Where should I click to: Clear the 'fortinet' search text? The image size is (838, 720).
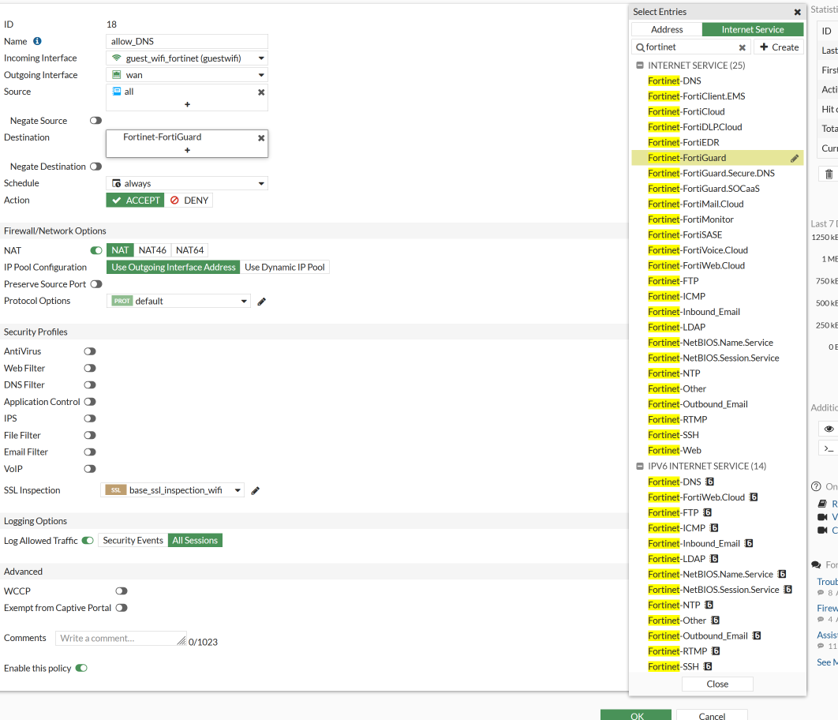click(742, 48)
